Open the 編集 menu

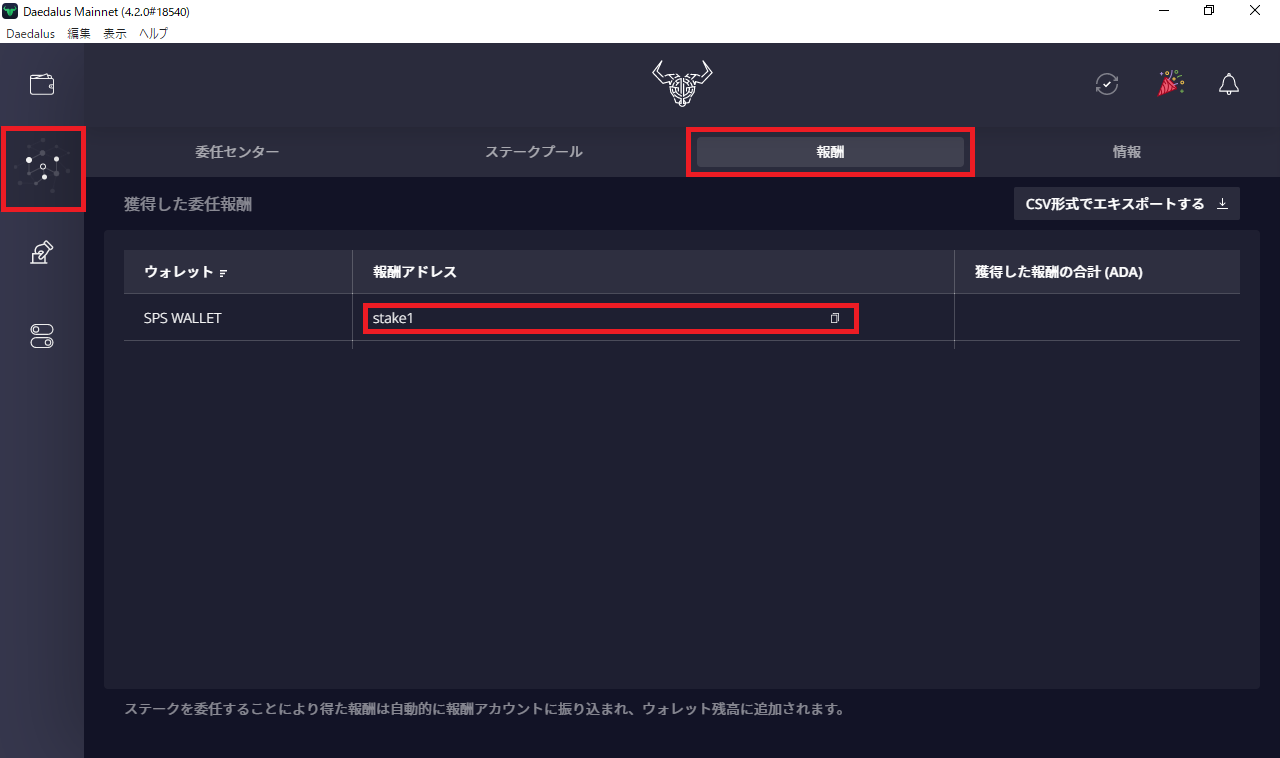[79, 33]
